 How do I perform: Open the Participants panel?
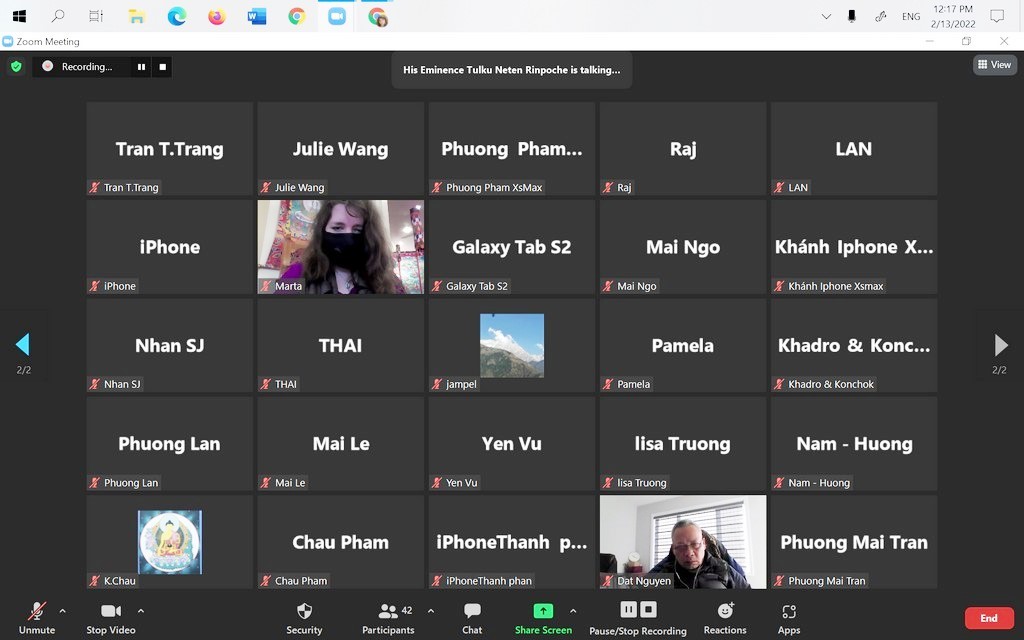pyautogui.click(x=388, y=611)
